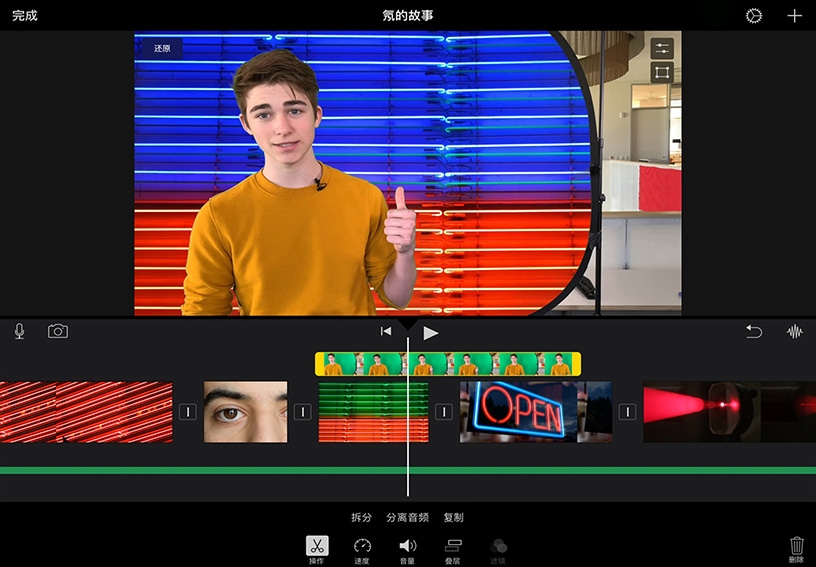Open the Volume speaker control
The image size is (816, 567).
(407, 546)
